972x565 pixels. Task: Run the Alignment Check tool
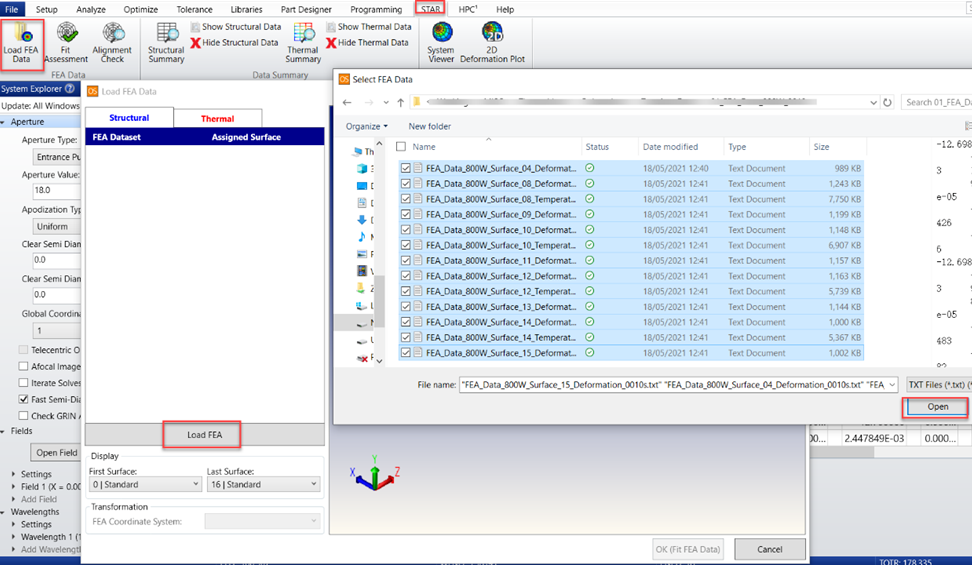point(112,41)
